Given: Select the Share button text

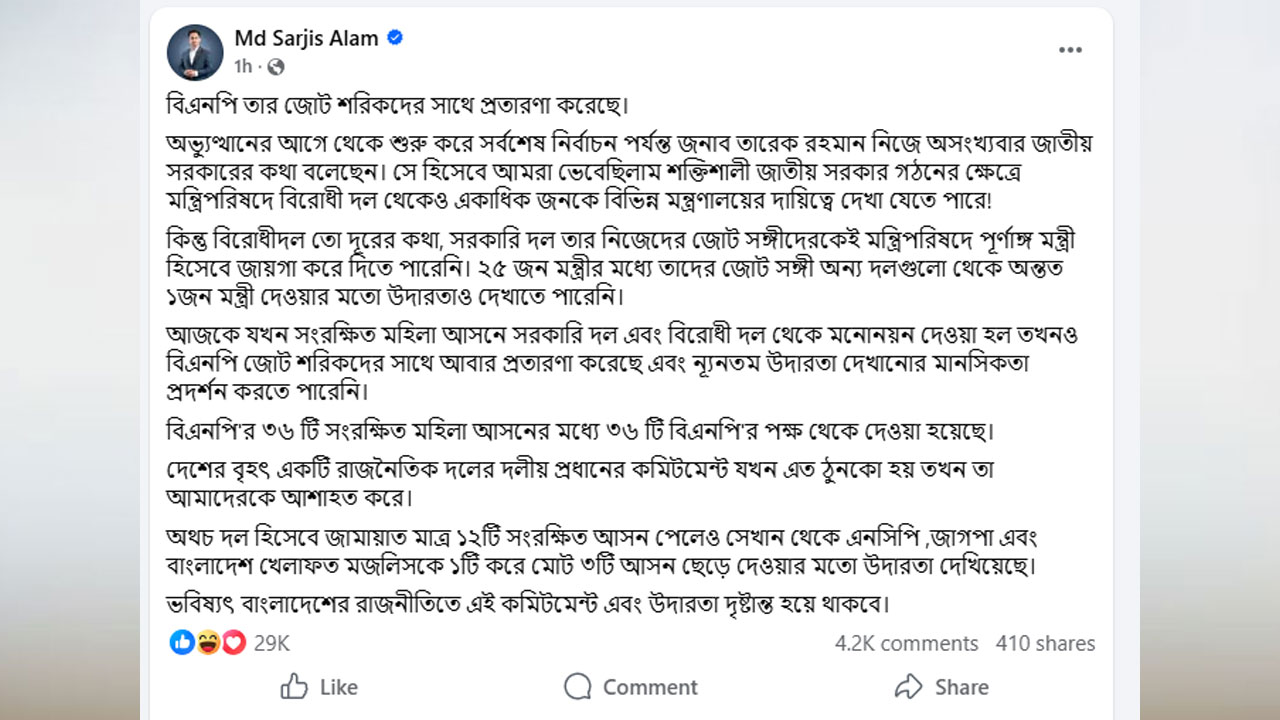Looking at the screenshot, I should tap(961, 687).
